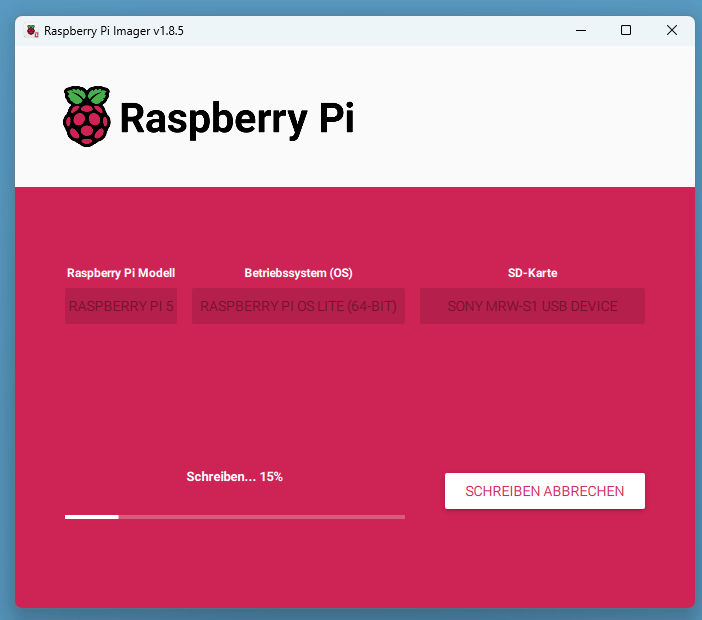The height and width of the screenshot is (620, 702).
Task: Click the RASPBERRY PI 5 model button
Action: pyautogui.click(x=121, y=306)
